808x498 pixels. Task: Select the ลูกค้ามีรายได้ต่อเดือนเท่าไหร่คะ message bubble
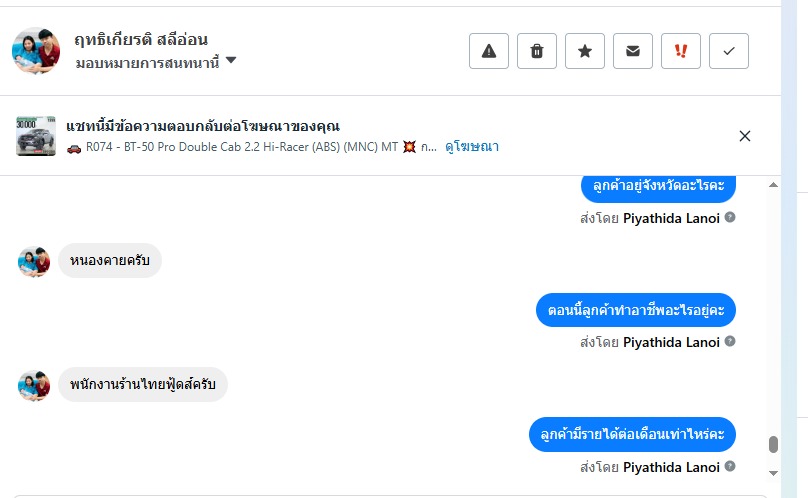point(632,435)
